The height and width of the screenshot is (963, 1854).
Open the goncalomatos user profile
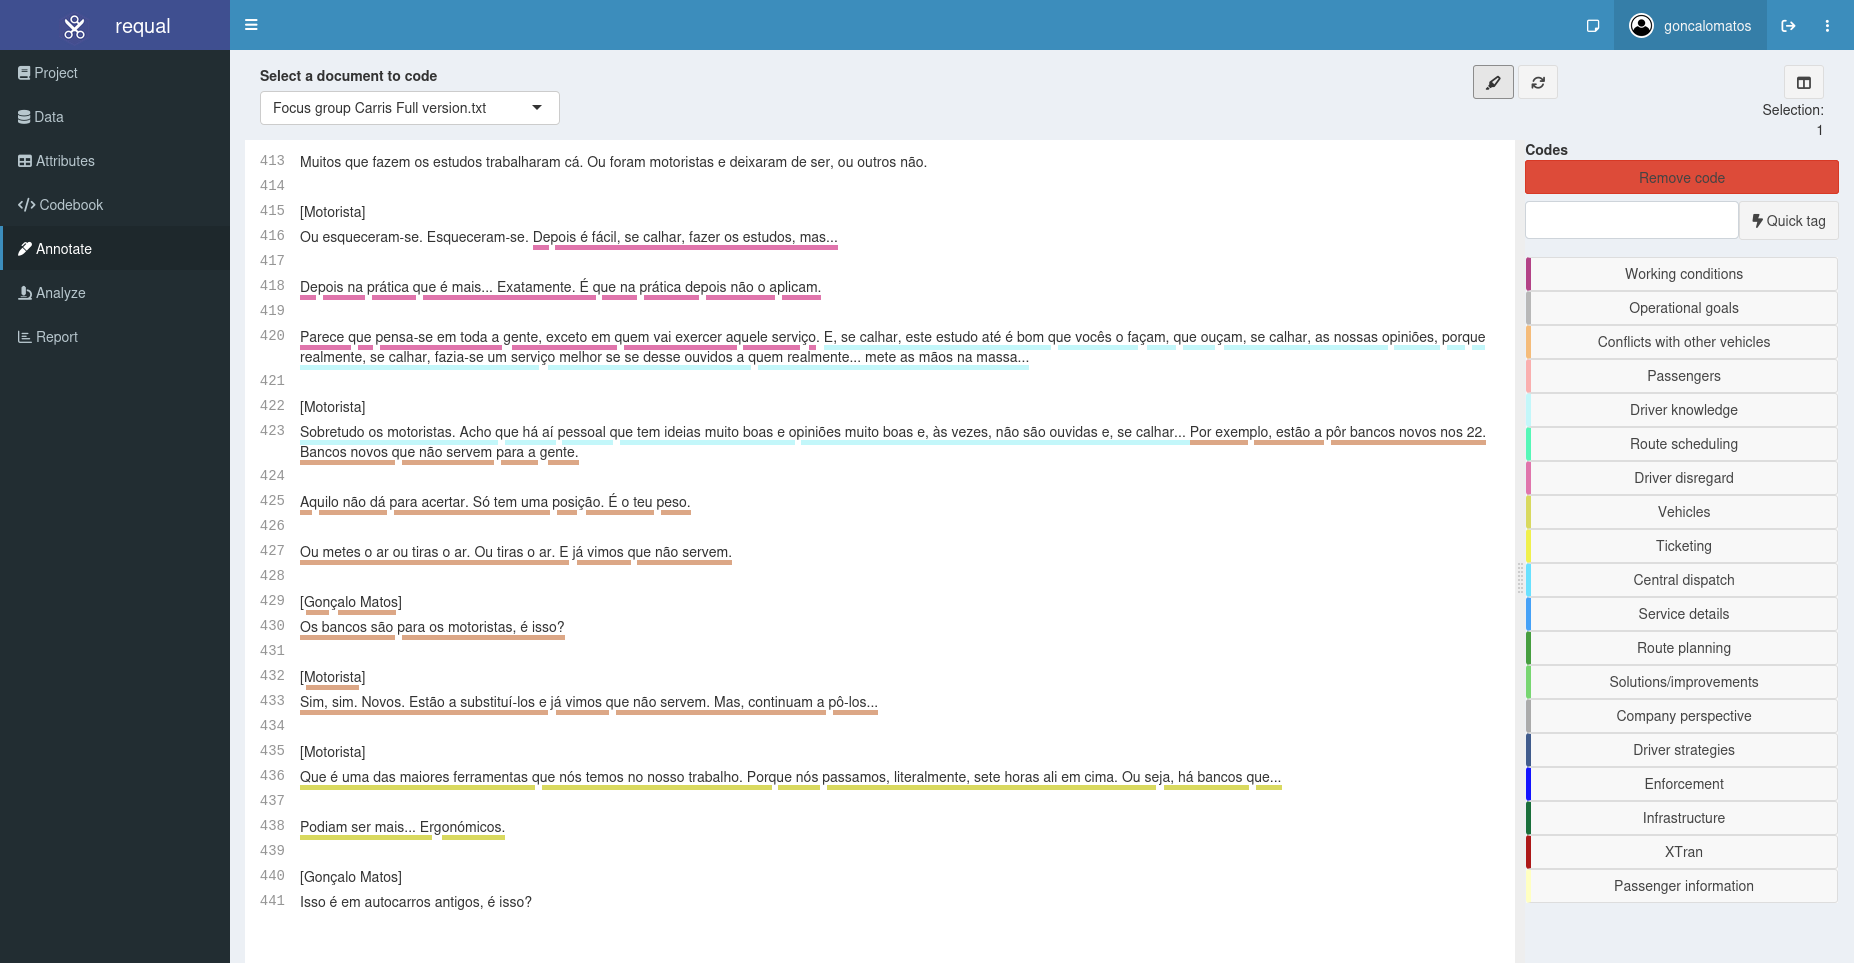tap(1690, 26)
